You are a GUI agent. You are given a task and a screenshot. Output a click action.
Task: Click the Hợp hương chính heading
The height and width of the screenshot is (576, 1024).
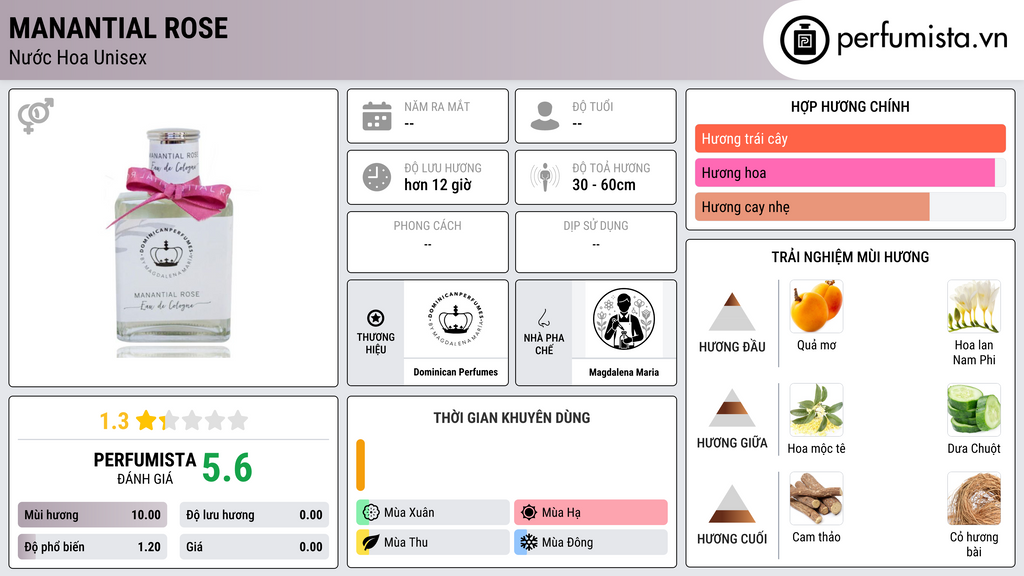coord(850,106)
